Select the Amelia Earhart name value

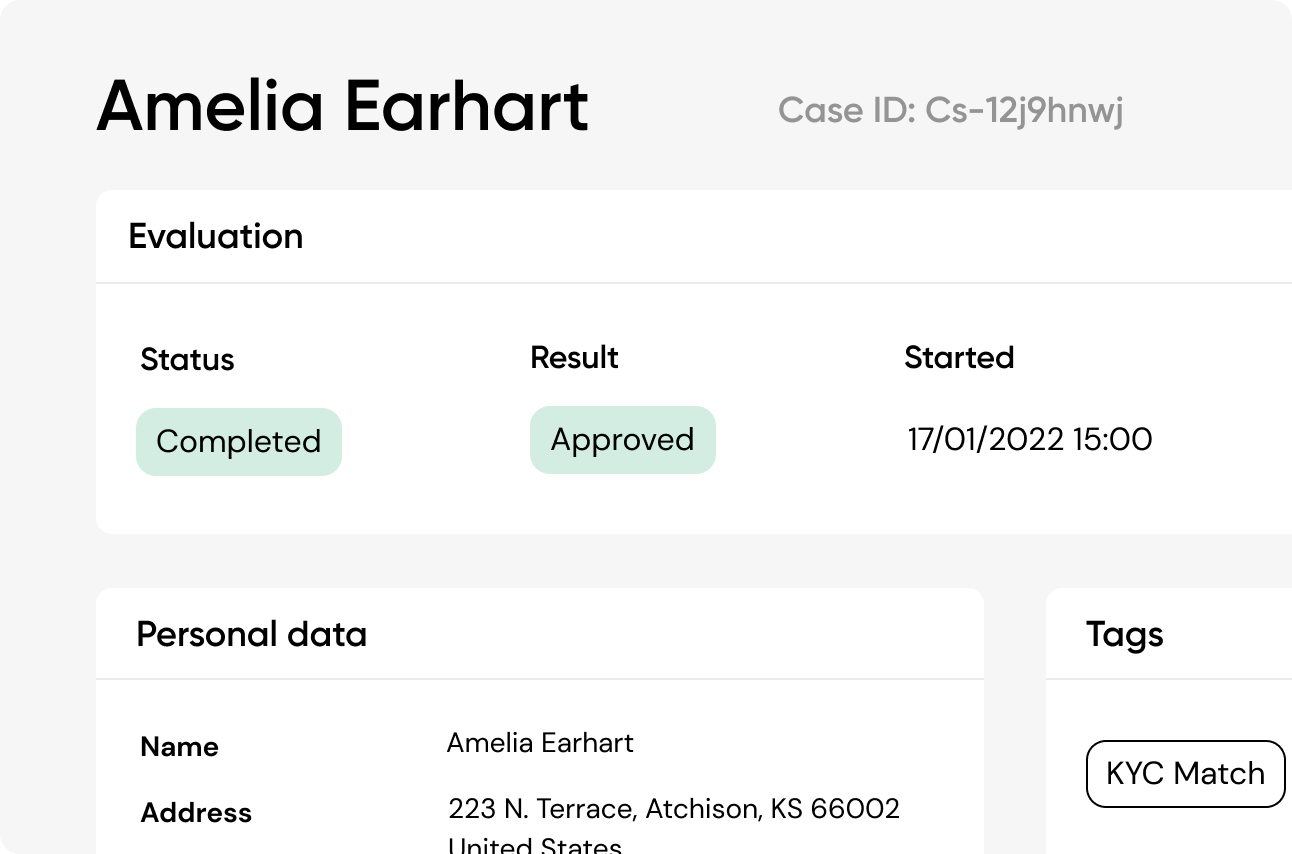[x=540, y=743]
